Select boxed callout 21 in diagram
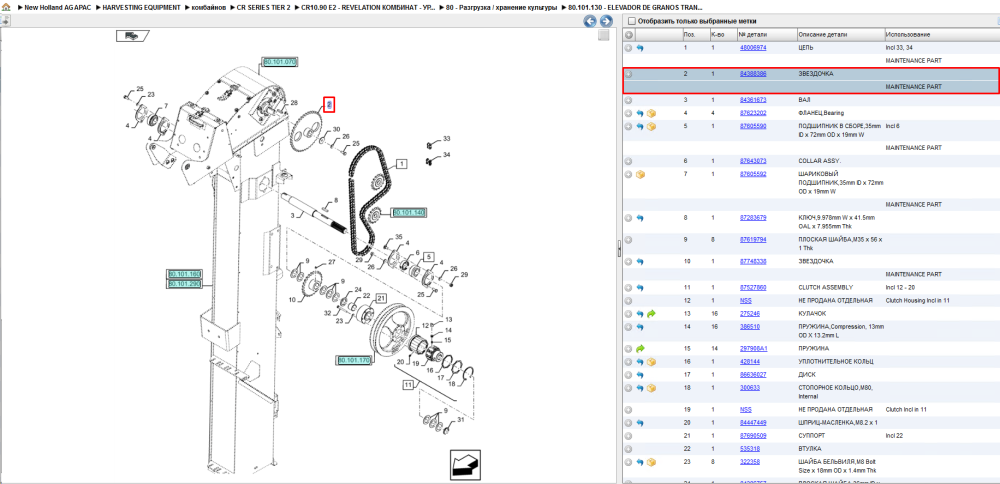1000x484 pixels. (381, 298)
